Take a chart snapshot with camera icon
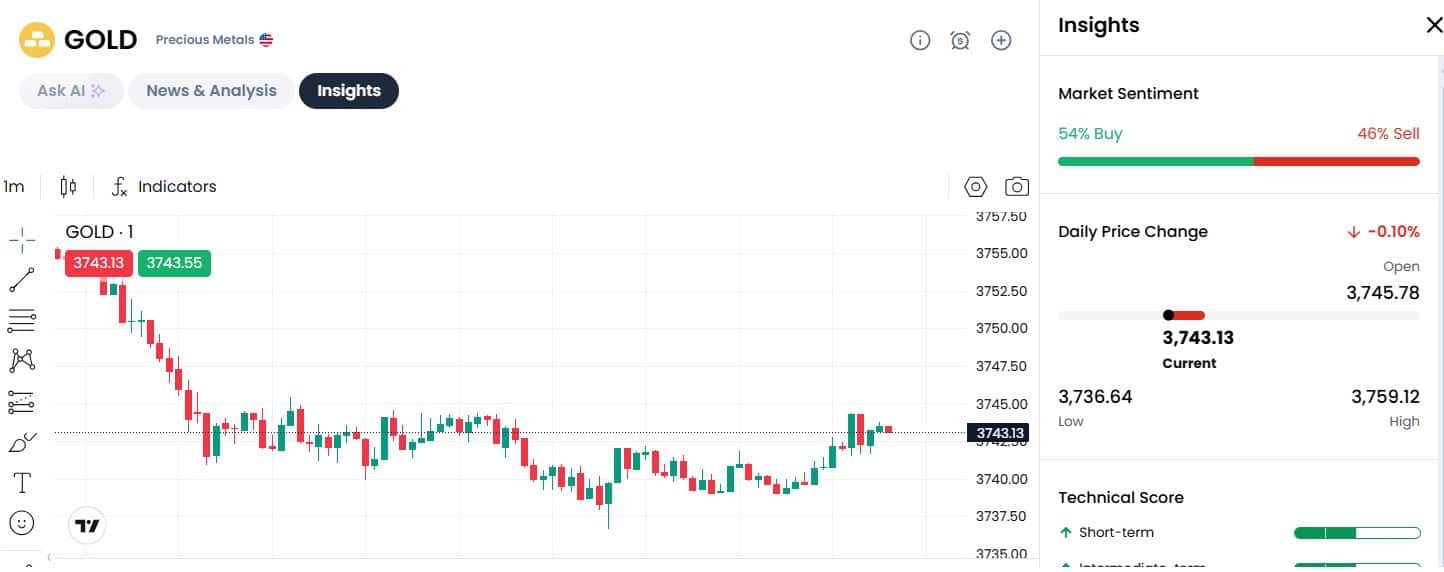This screenshot has height=572, width=1444. 1017,187
